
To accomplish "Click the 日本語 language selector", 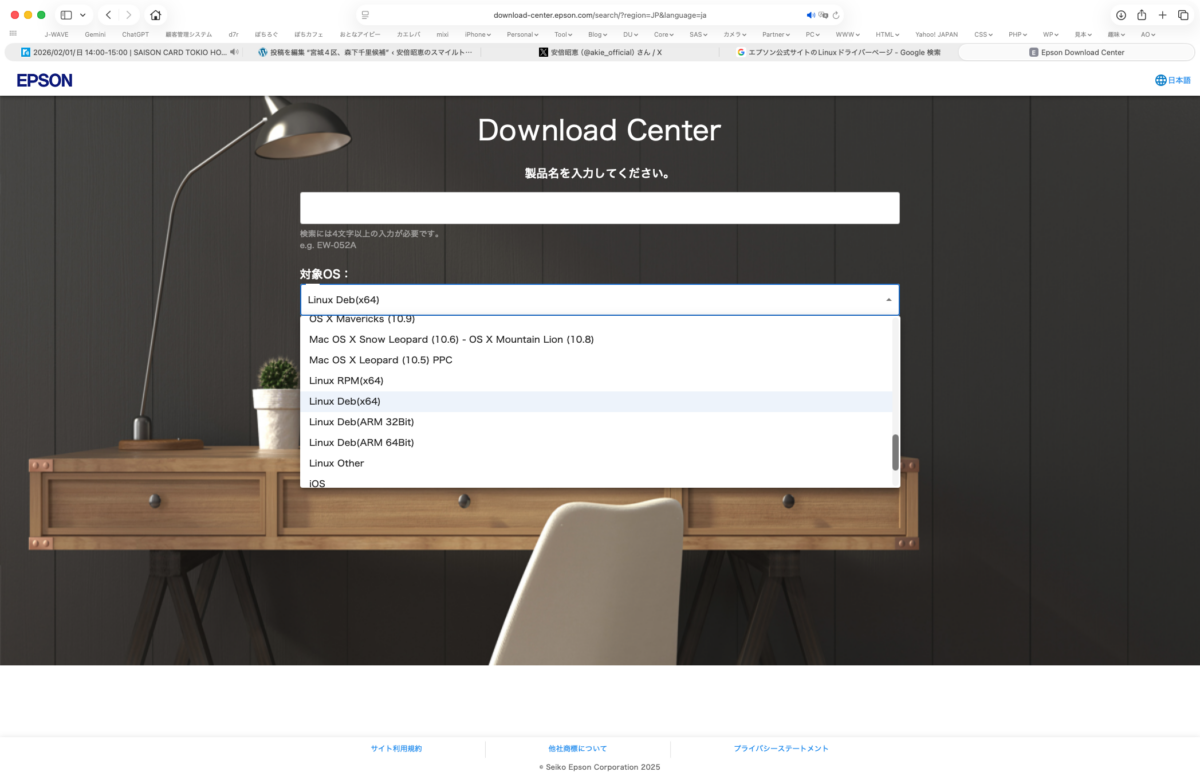I will click(x=1172, y=80).
